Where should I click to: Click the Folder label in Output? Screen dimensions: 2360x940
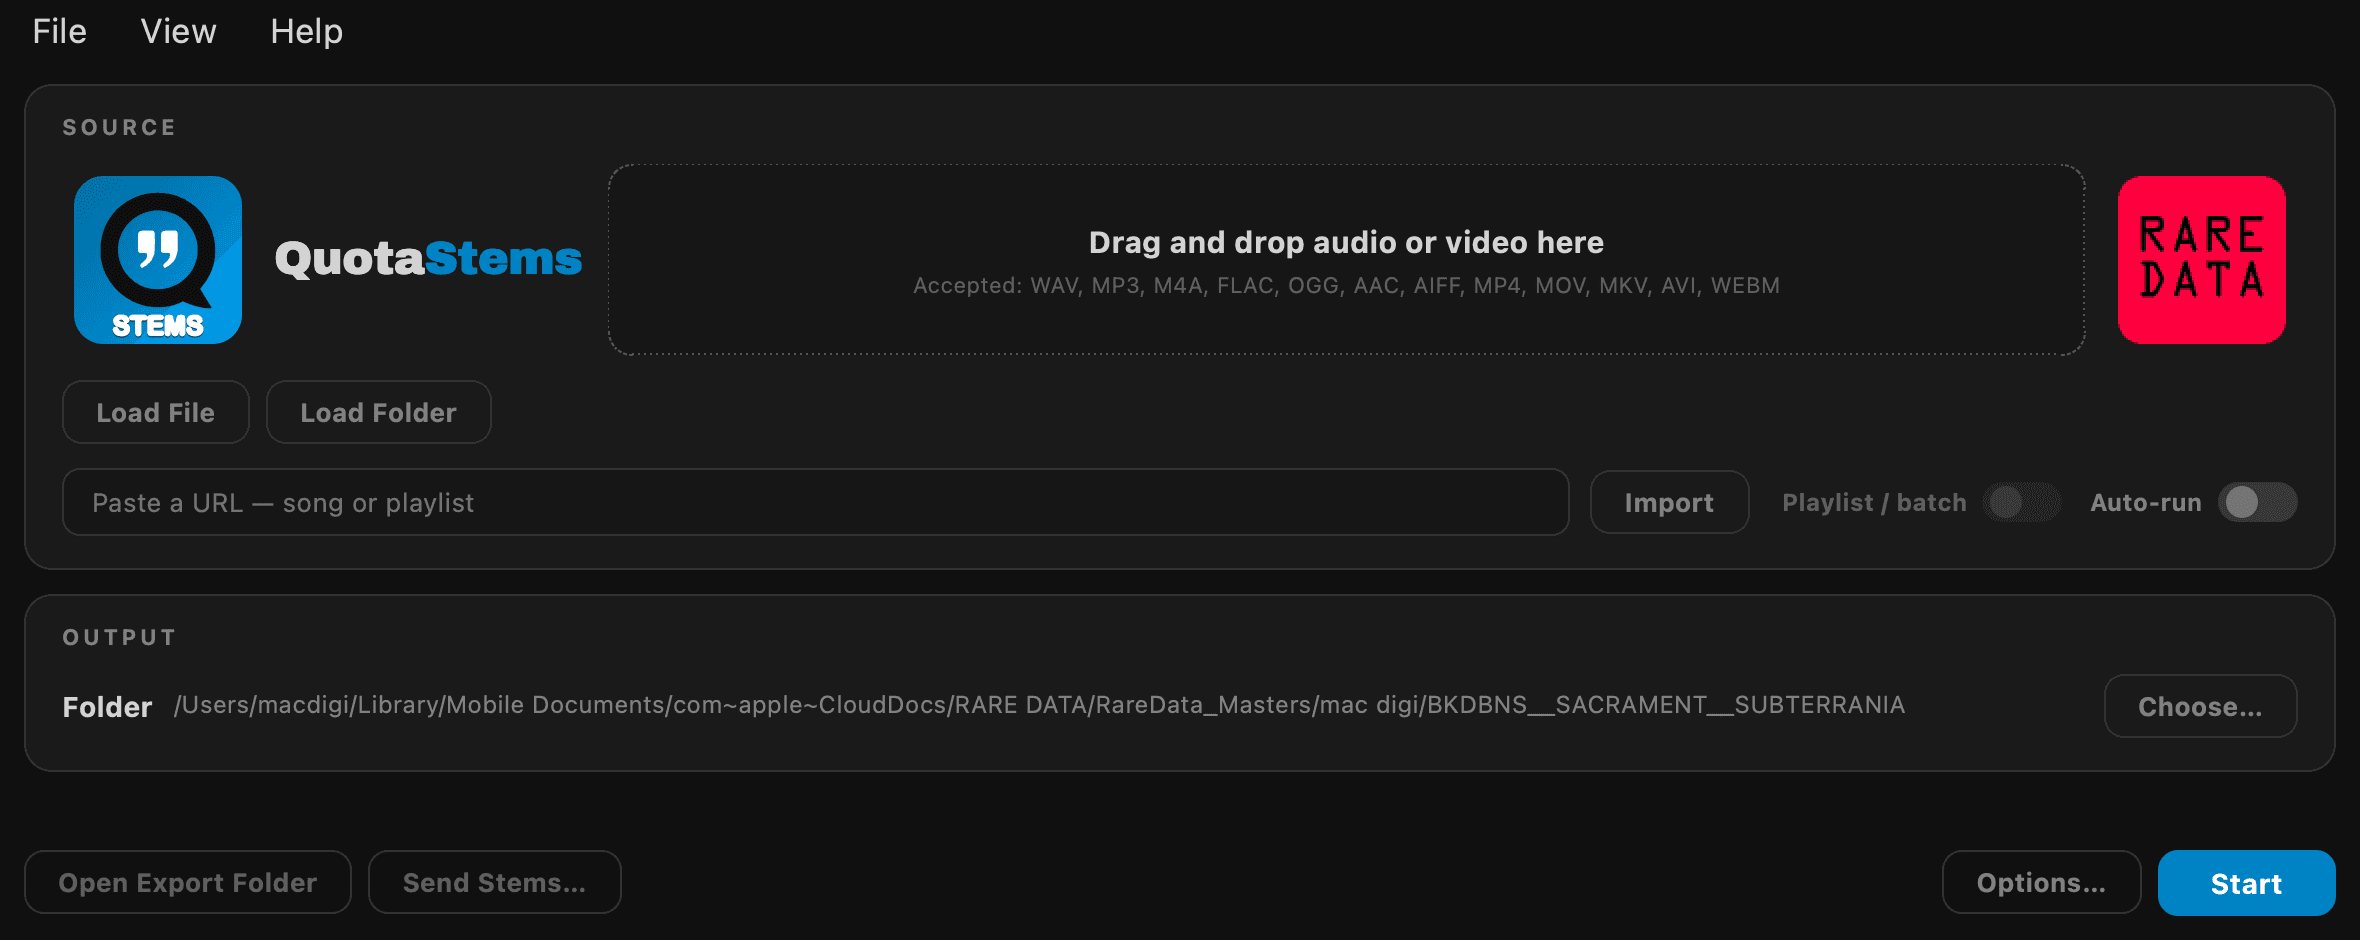tap(107, 707)
